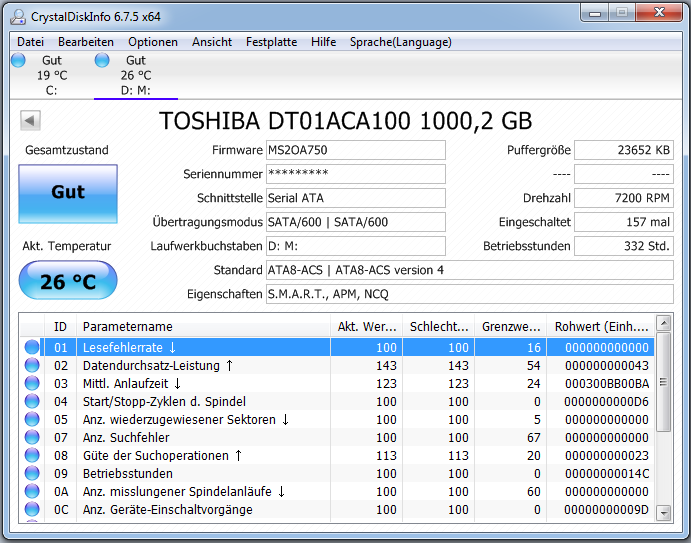Open the Datei menu
This screenshot has width=691, height=543.
click(30, 42)
